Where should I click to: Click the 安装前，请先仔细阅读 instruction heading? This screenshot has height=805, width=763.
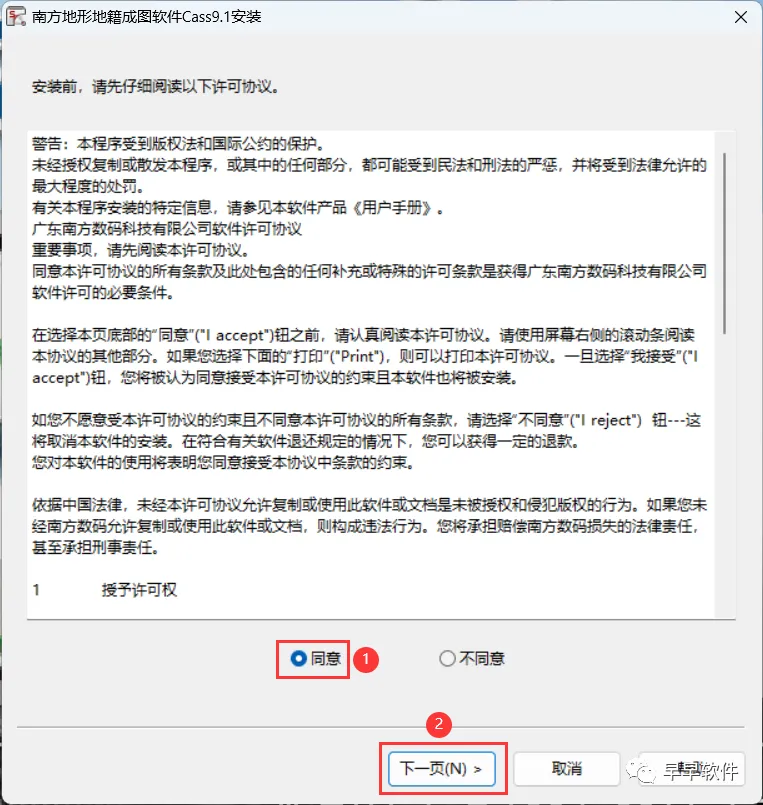pyautogui.click(x=156, y=87)
